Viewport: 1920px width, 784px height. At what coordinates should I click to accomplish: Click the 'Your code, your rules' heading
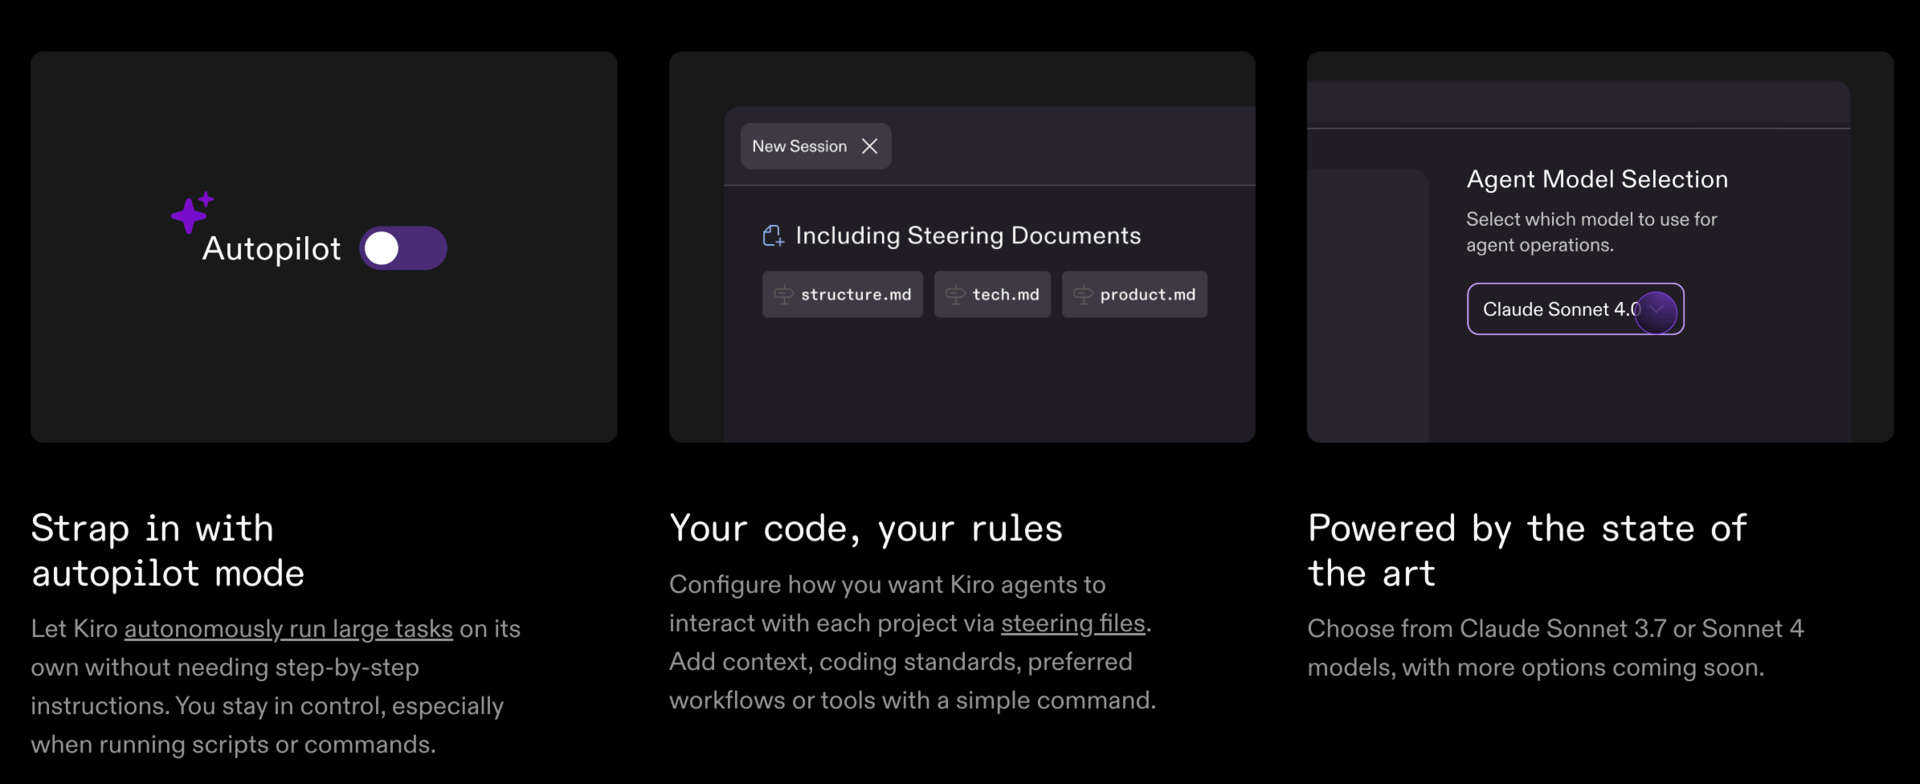[865, 529]
